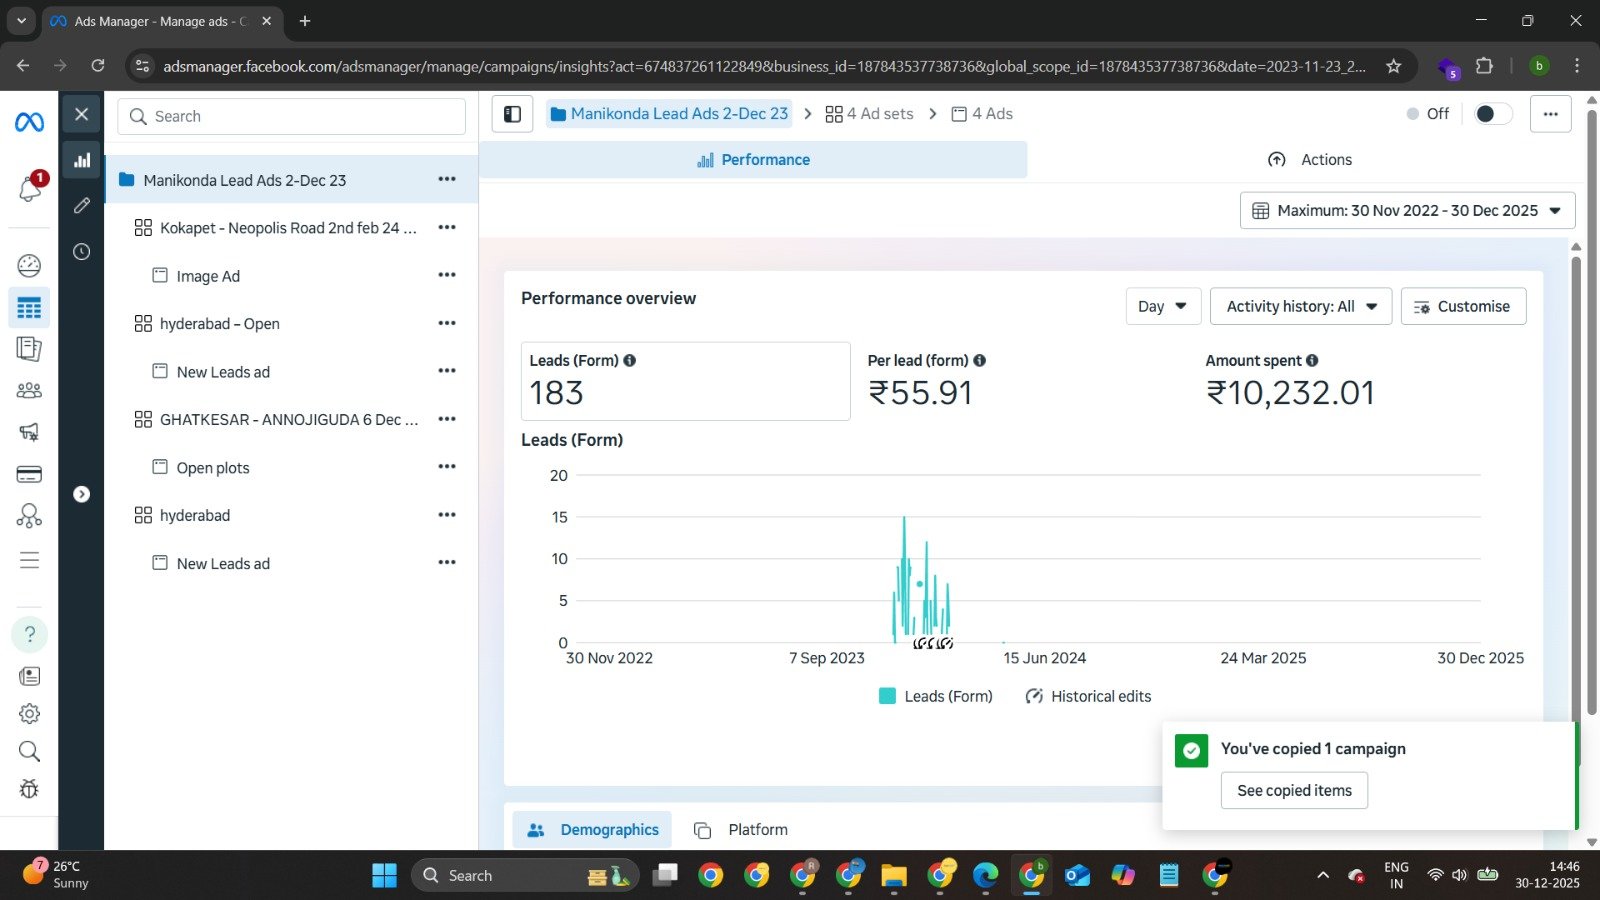Click the help question mark icon
This screenshot has width=1600, height=900.
click(x=29, y=634)
